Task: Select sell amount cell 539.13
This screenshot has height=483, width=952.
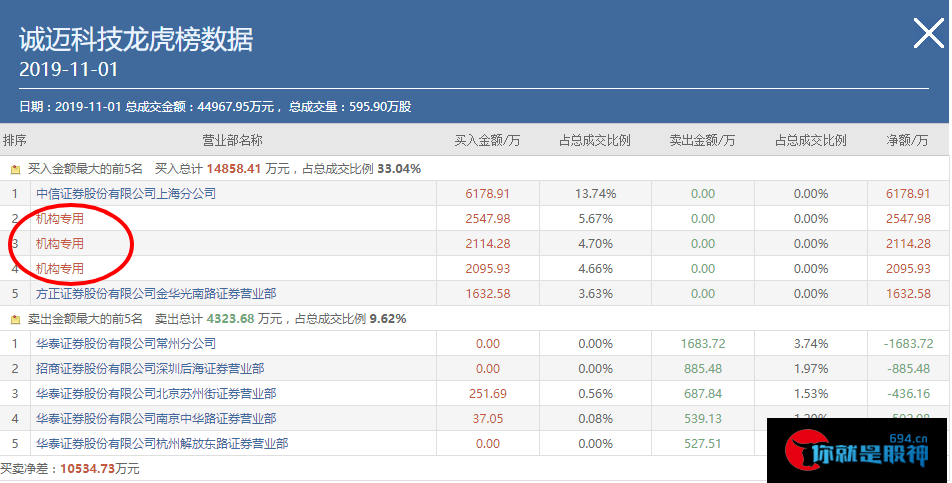Action: (703, 419)
